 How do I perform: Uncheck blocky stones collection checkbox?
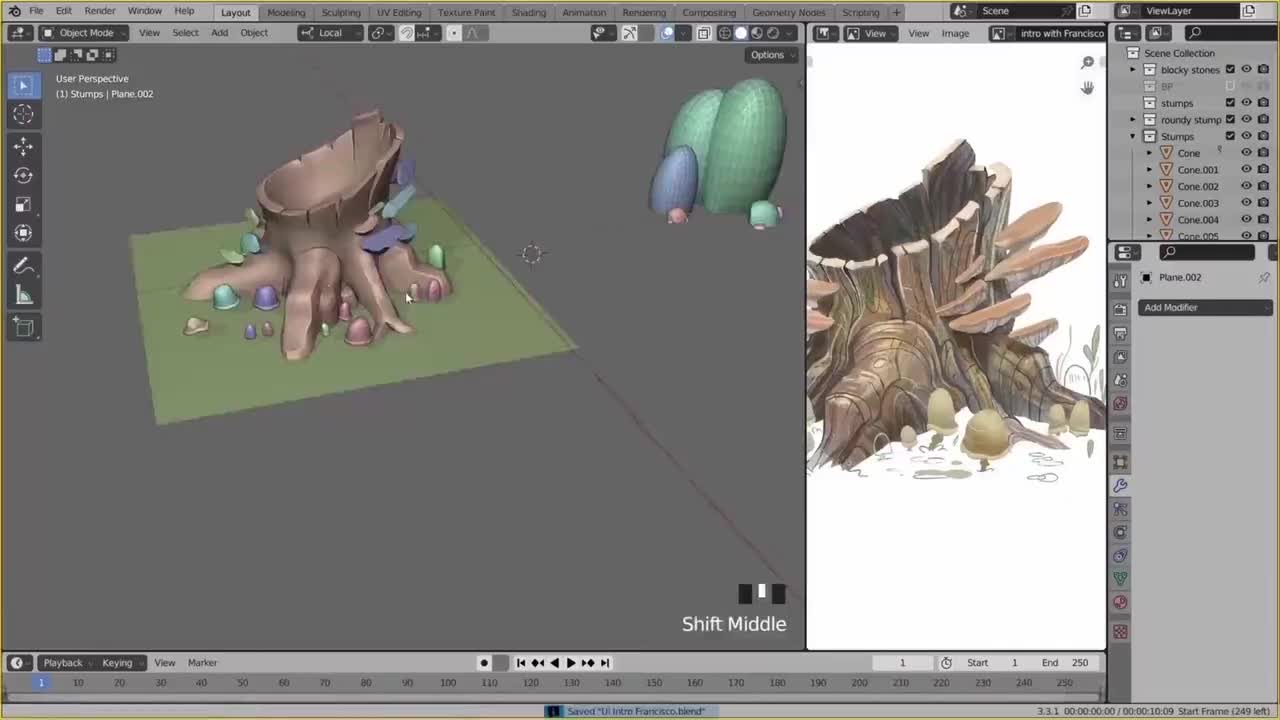tap(1230, 70)
